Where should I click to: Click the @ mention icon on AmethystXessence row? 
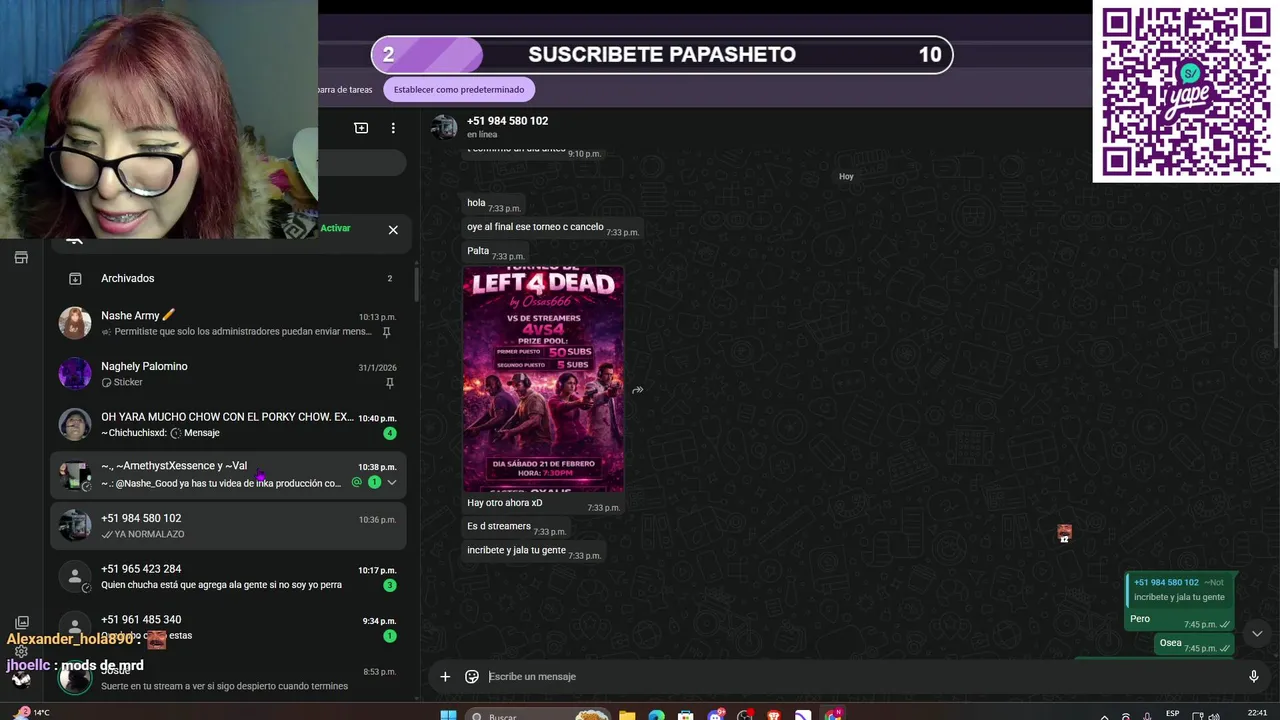point(357,483)
